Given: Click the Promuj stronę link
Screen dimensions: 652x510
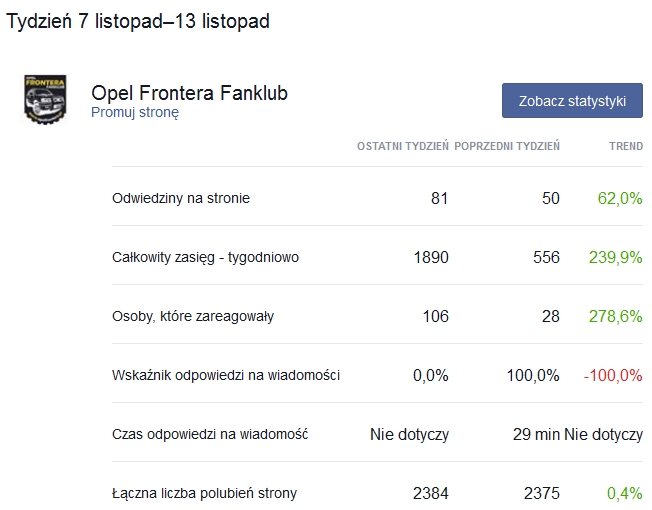Looking at the screenshot, I should (135, 113).
